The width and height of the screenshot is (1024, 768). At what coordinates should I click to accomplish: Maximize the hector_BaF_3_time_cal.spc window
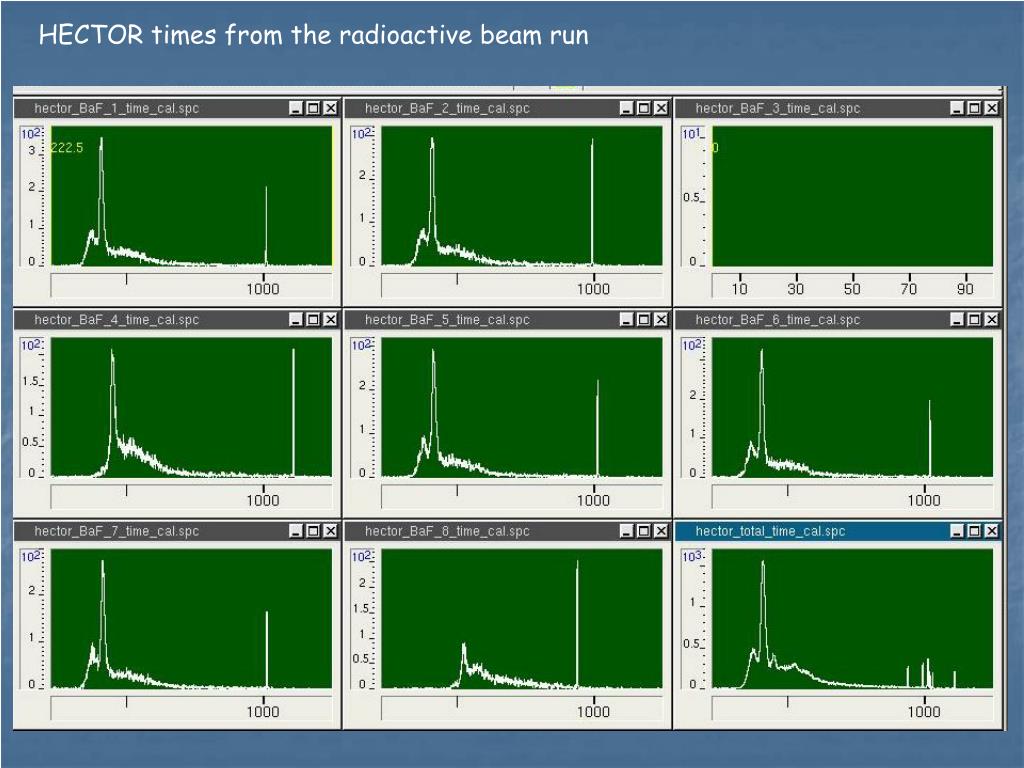click(974, 108)
